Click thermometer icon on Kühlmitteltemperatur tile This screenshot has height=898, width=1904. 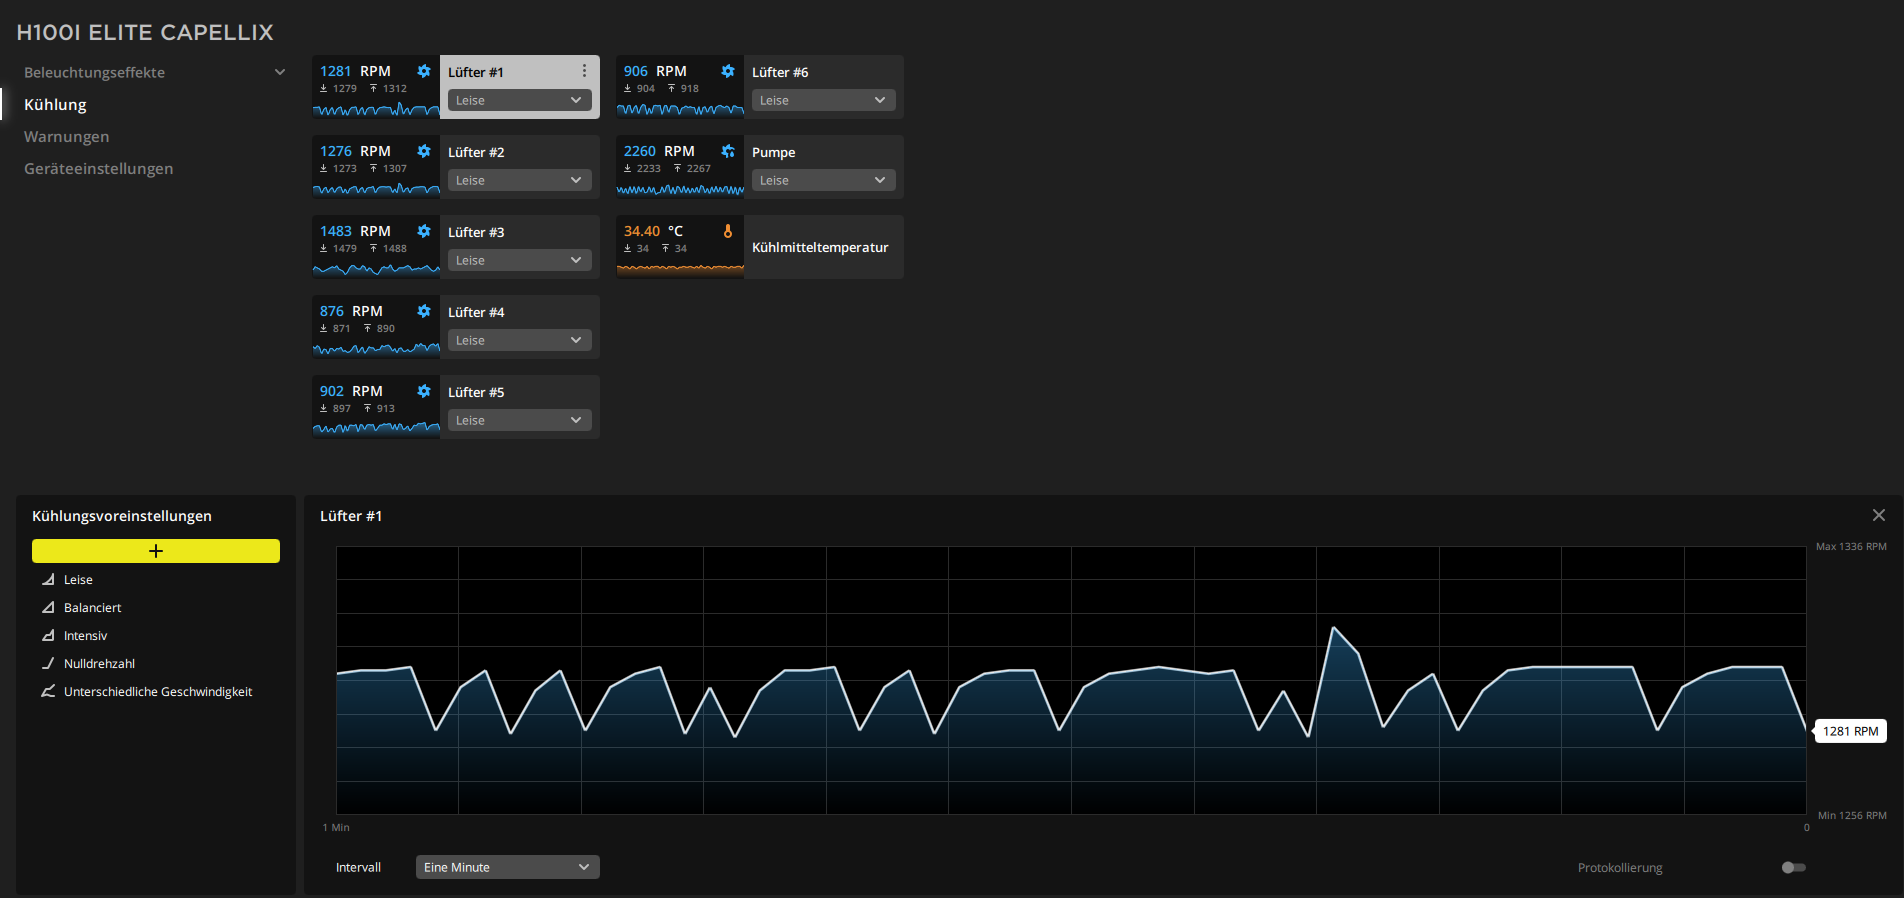point(728,231)
